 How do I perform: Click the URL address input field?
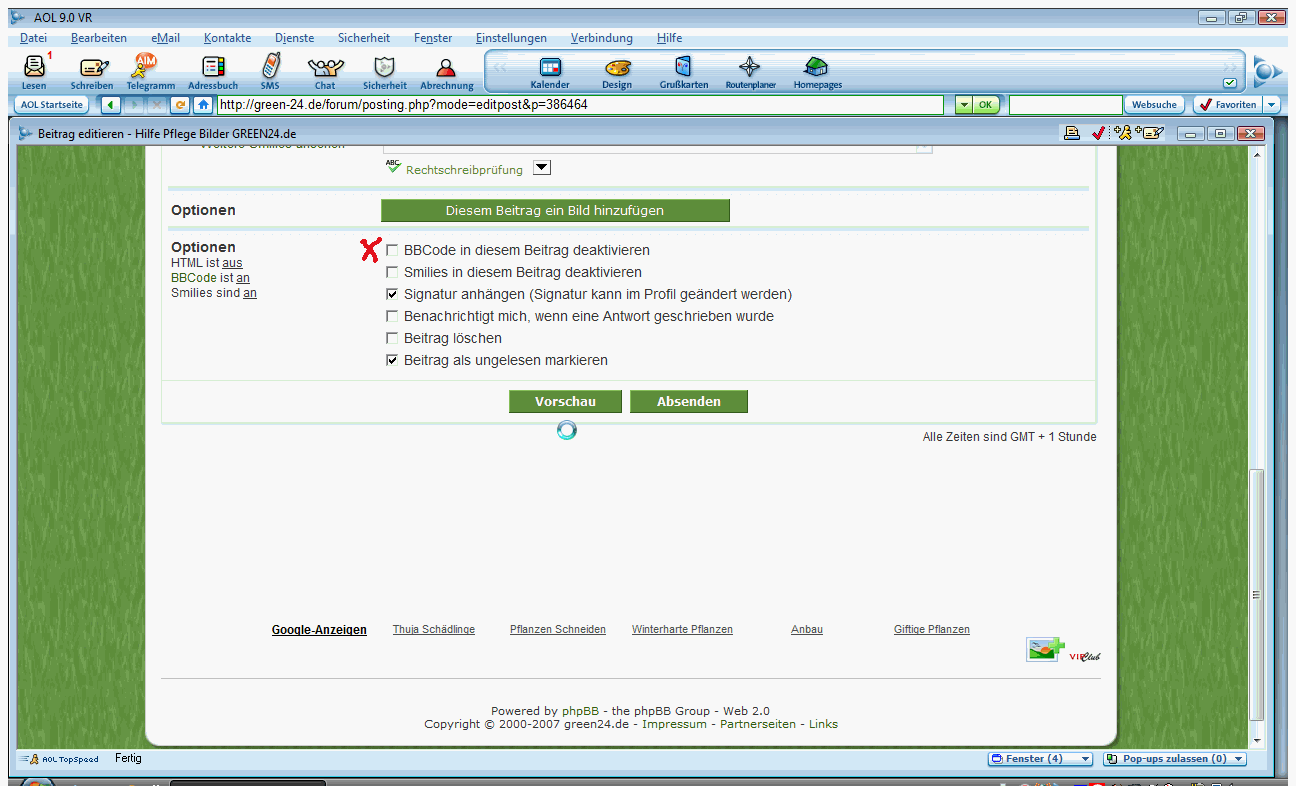(578, 105)
